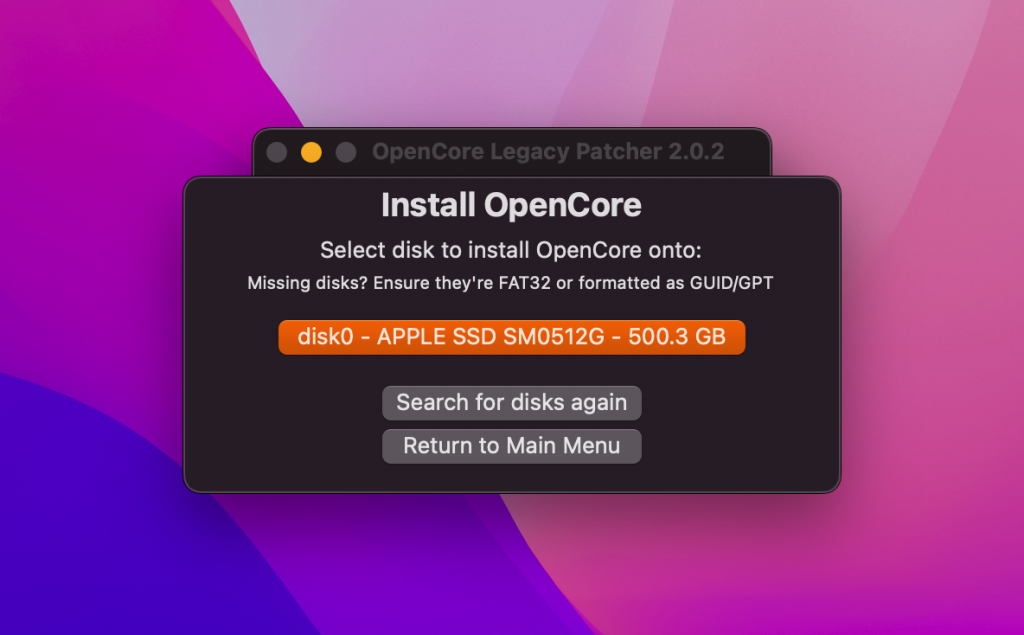Select disk0 APPLE SSD SM0512G as install target
Screen dimensions: 1024x635
[x=511, y=337]
